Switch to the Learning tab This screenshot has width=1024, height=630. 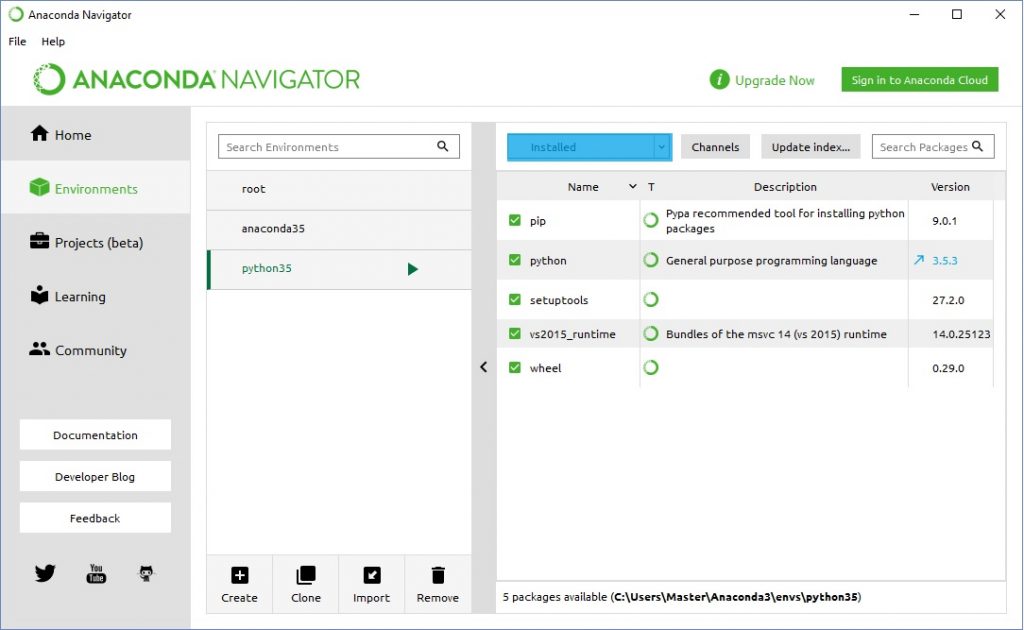tap(80, 297)
